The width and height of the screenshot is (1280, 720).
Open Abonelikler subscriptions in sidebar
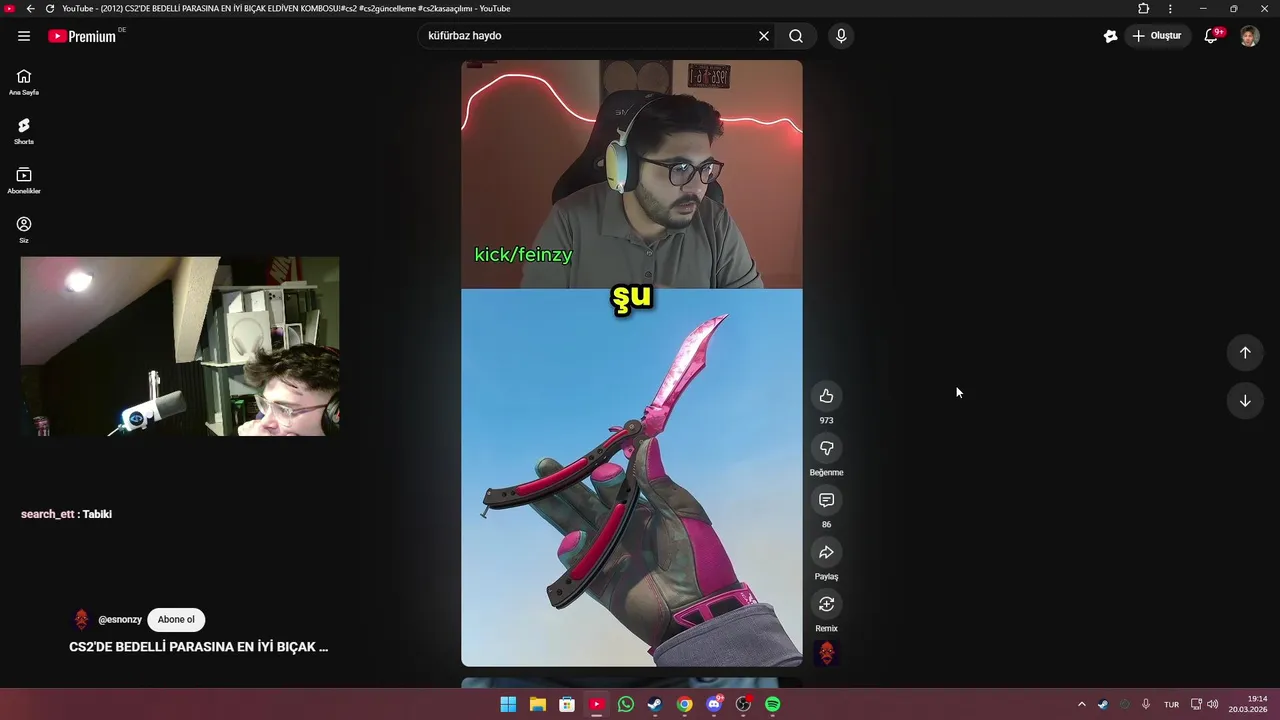[24, 180]
